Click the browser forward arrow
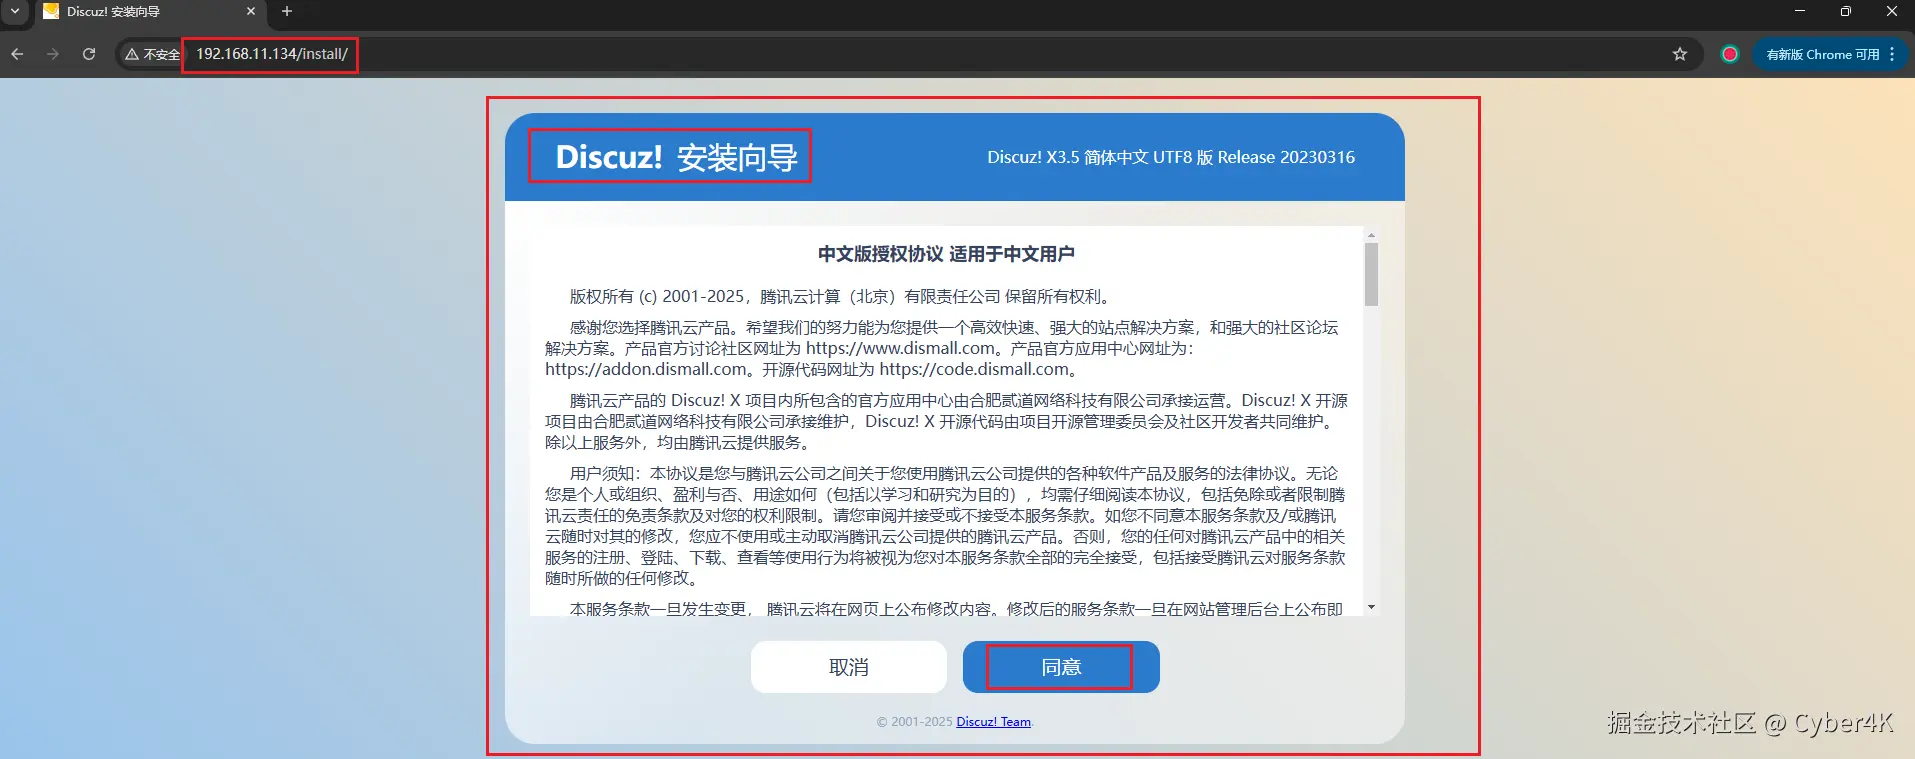The width and height of the screenshot is (1915, 759). (x=53, y=54)
